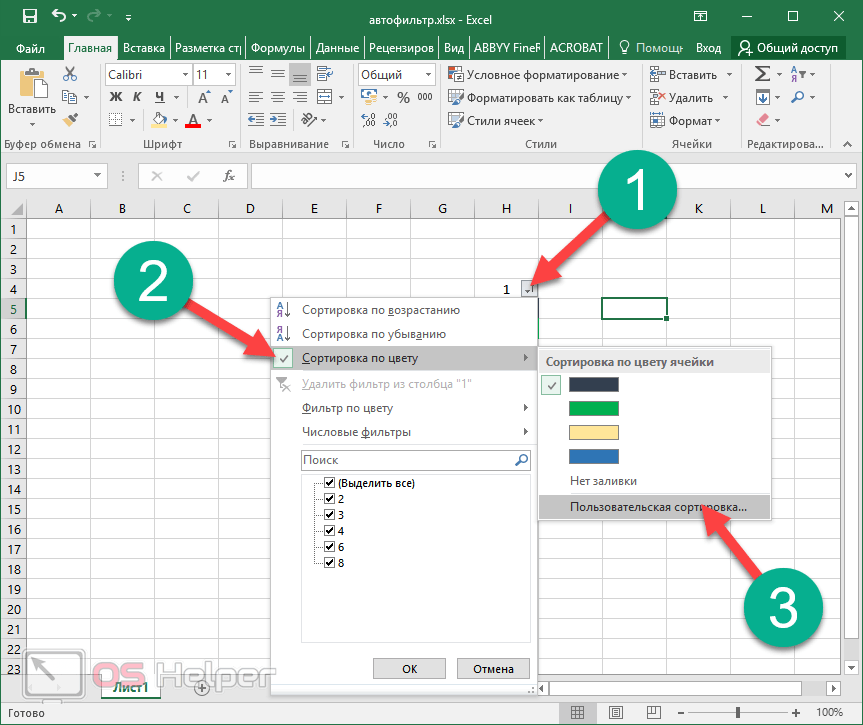This screenshot has width=863, height=725.
Task: Toggle bold formatting (Ж)
Action: click(x=115, y=97)
